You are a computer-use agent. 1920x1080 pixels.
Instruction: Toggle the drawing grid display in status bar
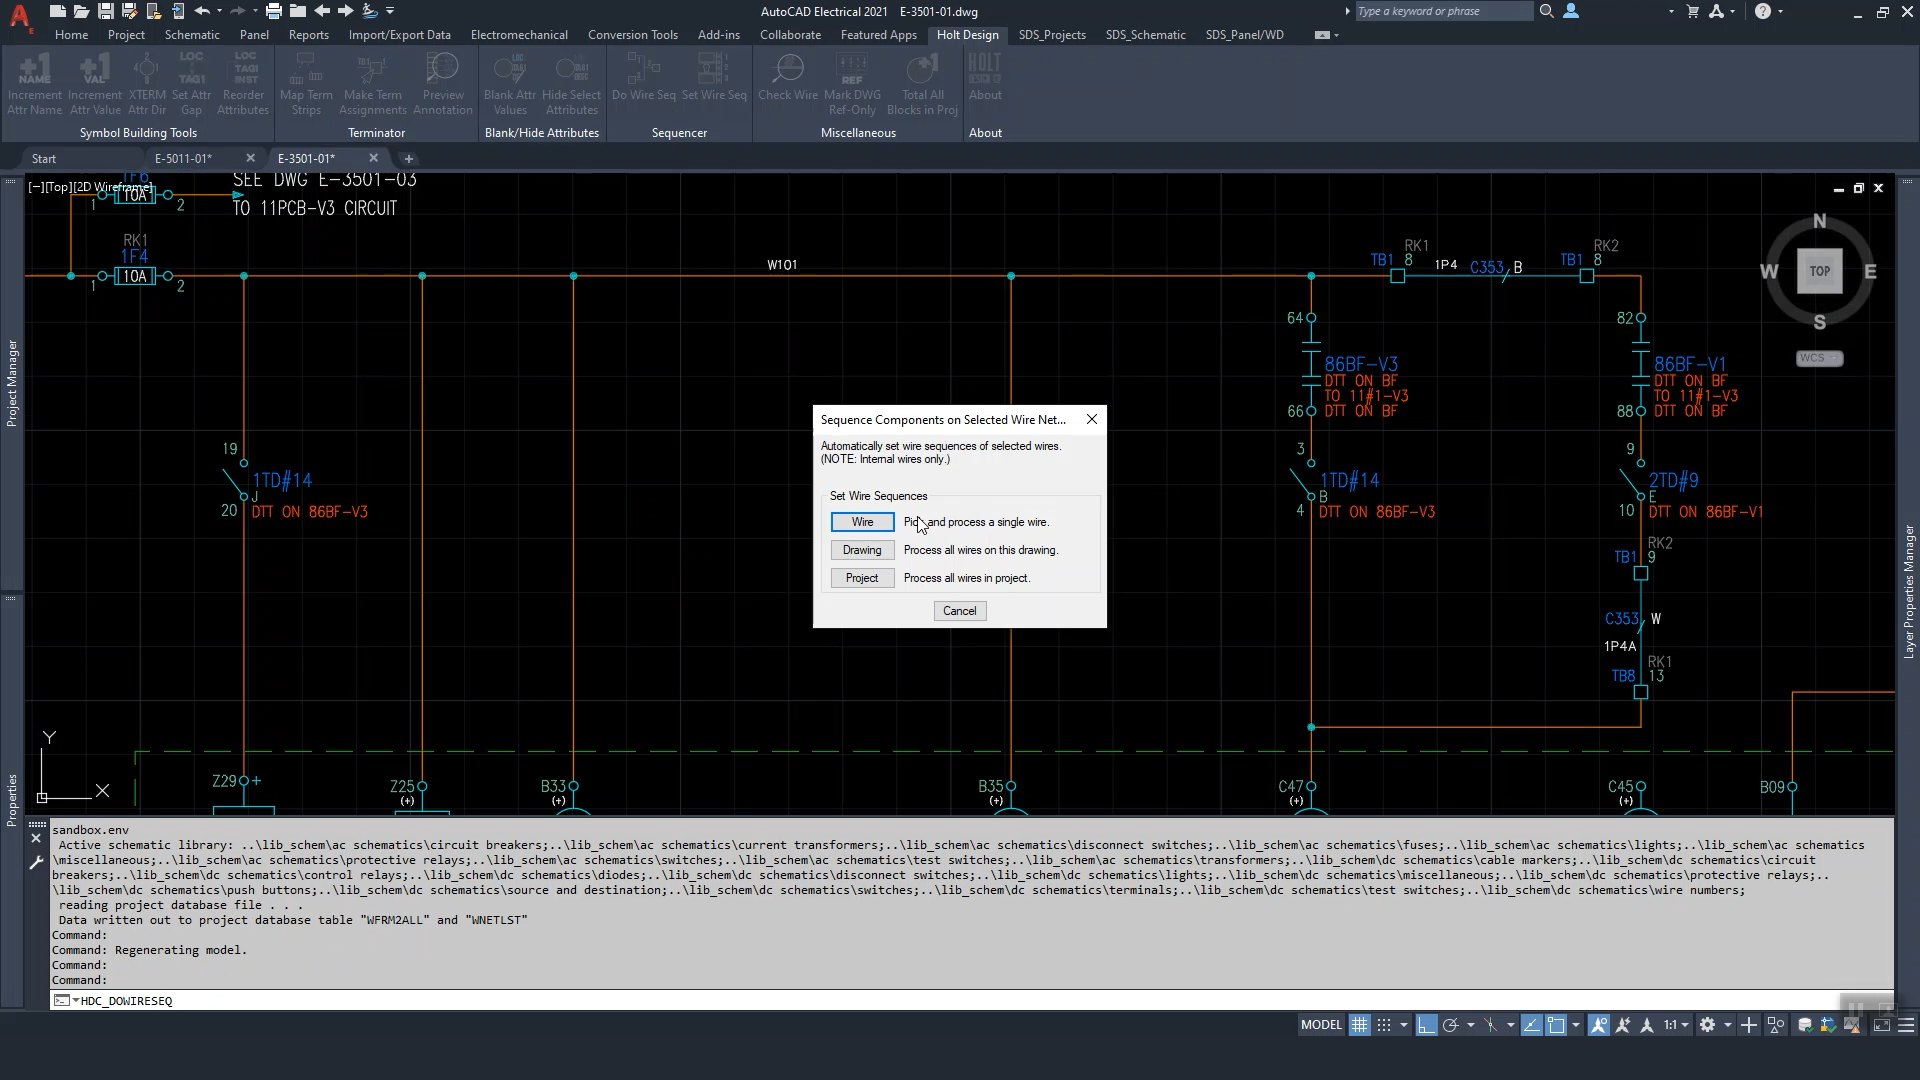pos(1359,1025)
